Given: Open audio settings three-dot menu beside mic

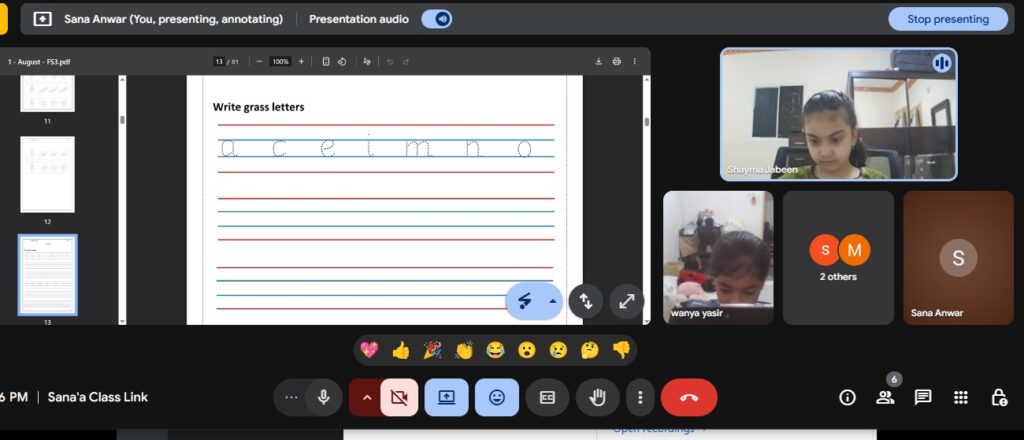Looking at the screenshot, I should tap(291, 397).
